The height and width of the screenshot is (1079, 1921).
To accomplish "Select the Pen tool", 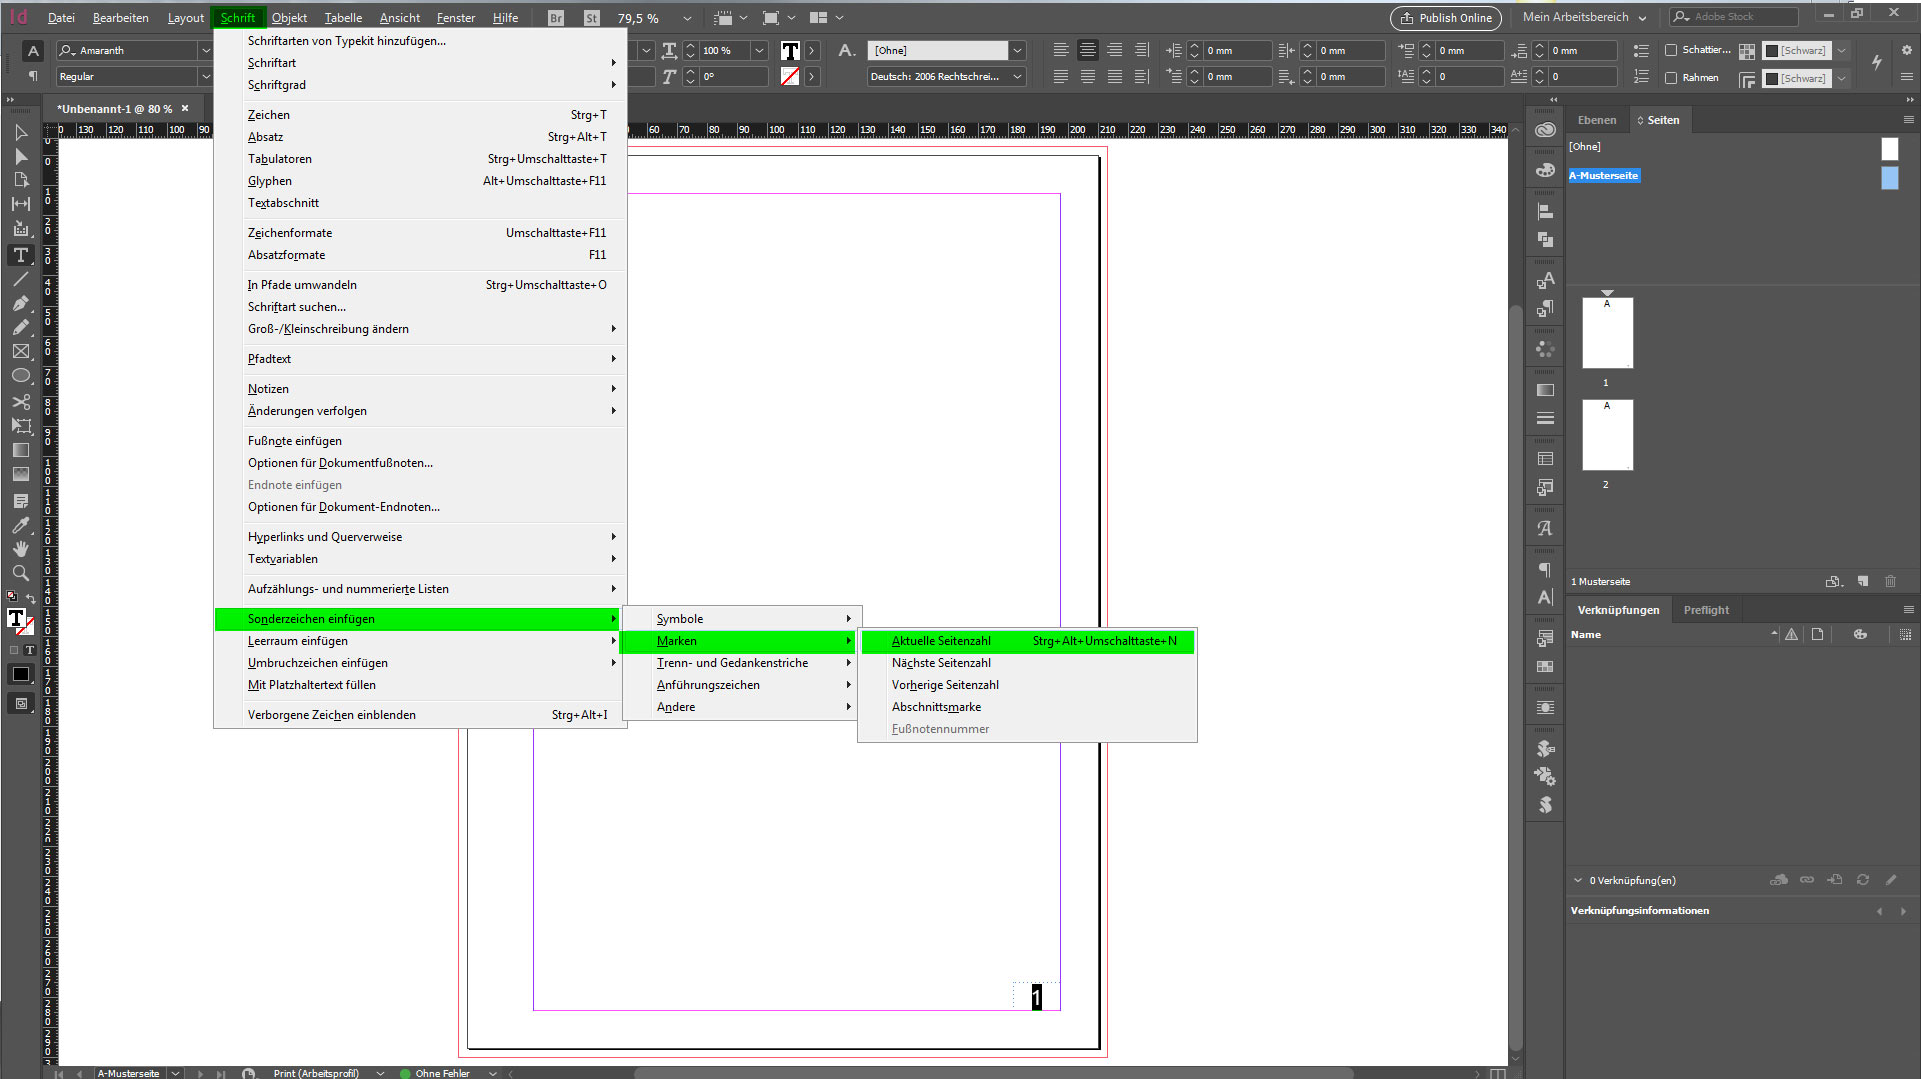I will pyautogui.click(x=20, y=303).
